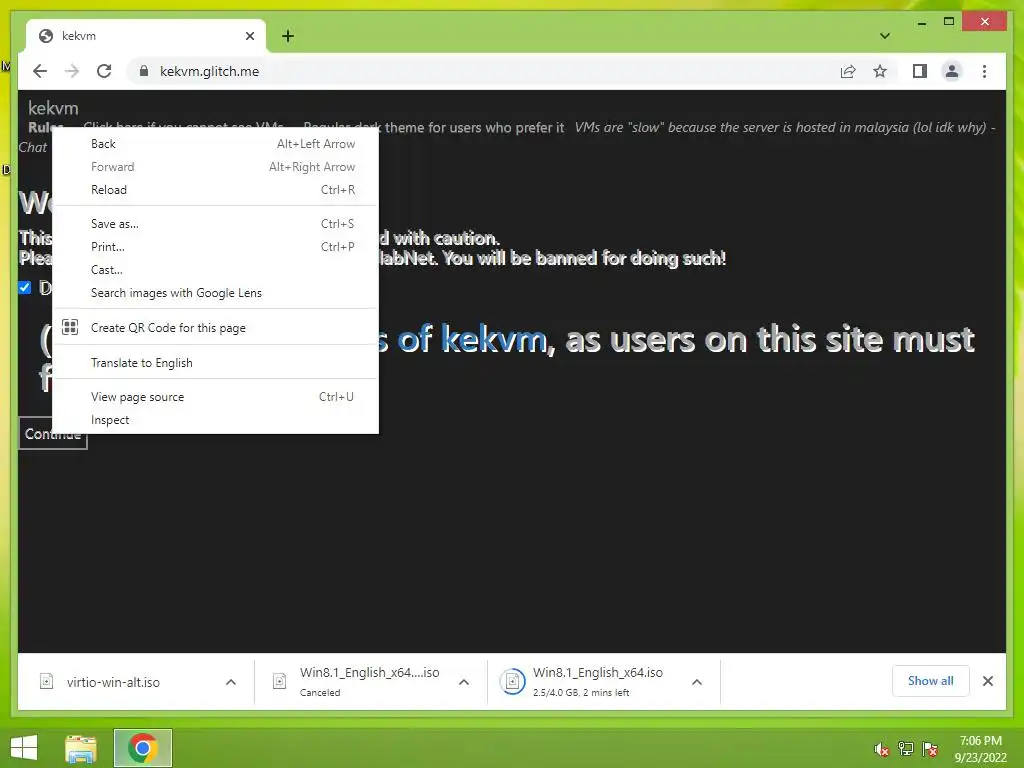This screenshot has height=768, width=1024.
Task: Click the lock icon in address bar
Action: [x=144, y=71]
